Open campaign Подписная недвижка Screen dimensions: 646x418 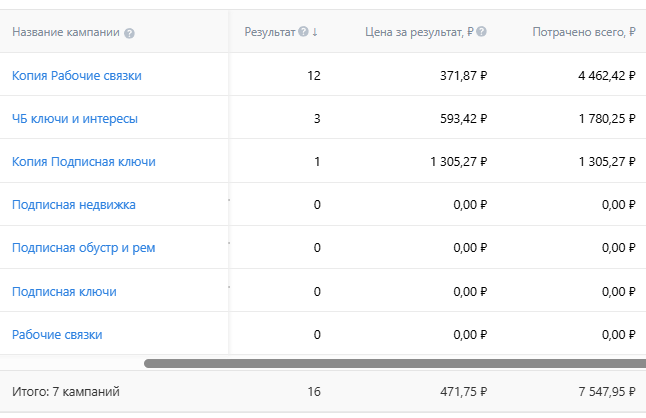[74, 205]
